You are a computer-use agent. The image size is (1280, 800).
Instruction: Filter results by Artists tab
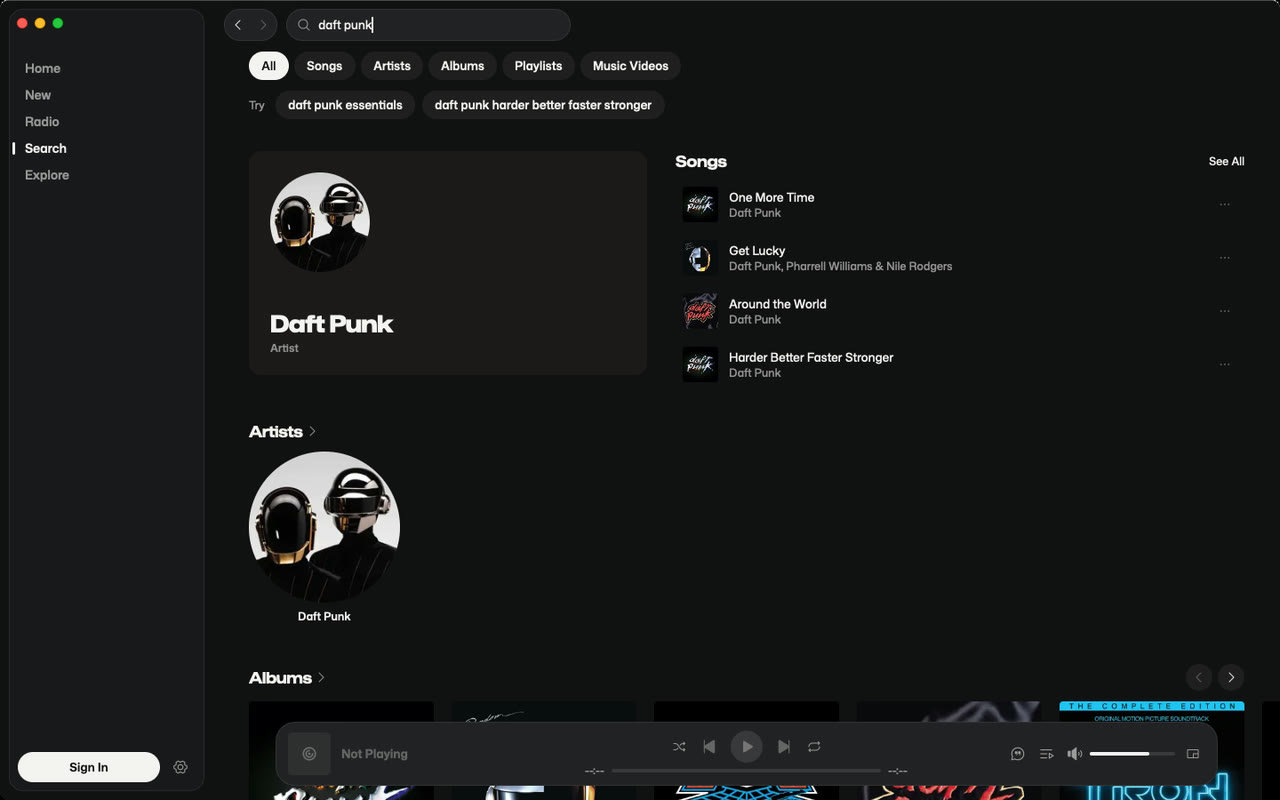392,66
